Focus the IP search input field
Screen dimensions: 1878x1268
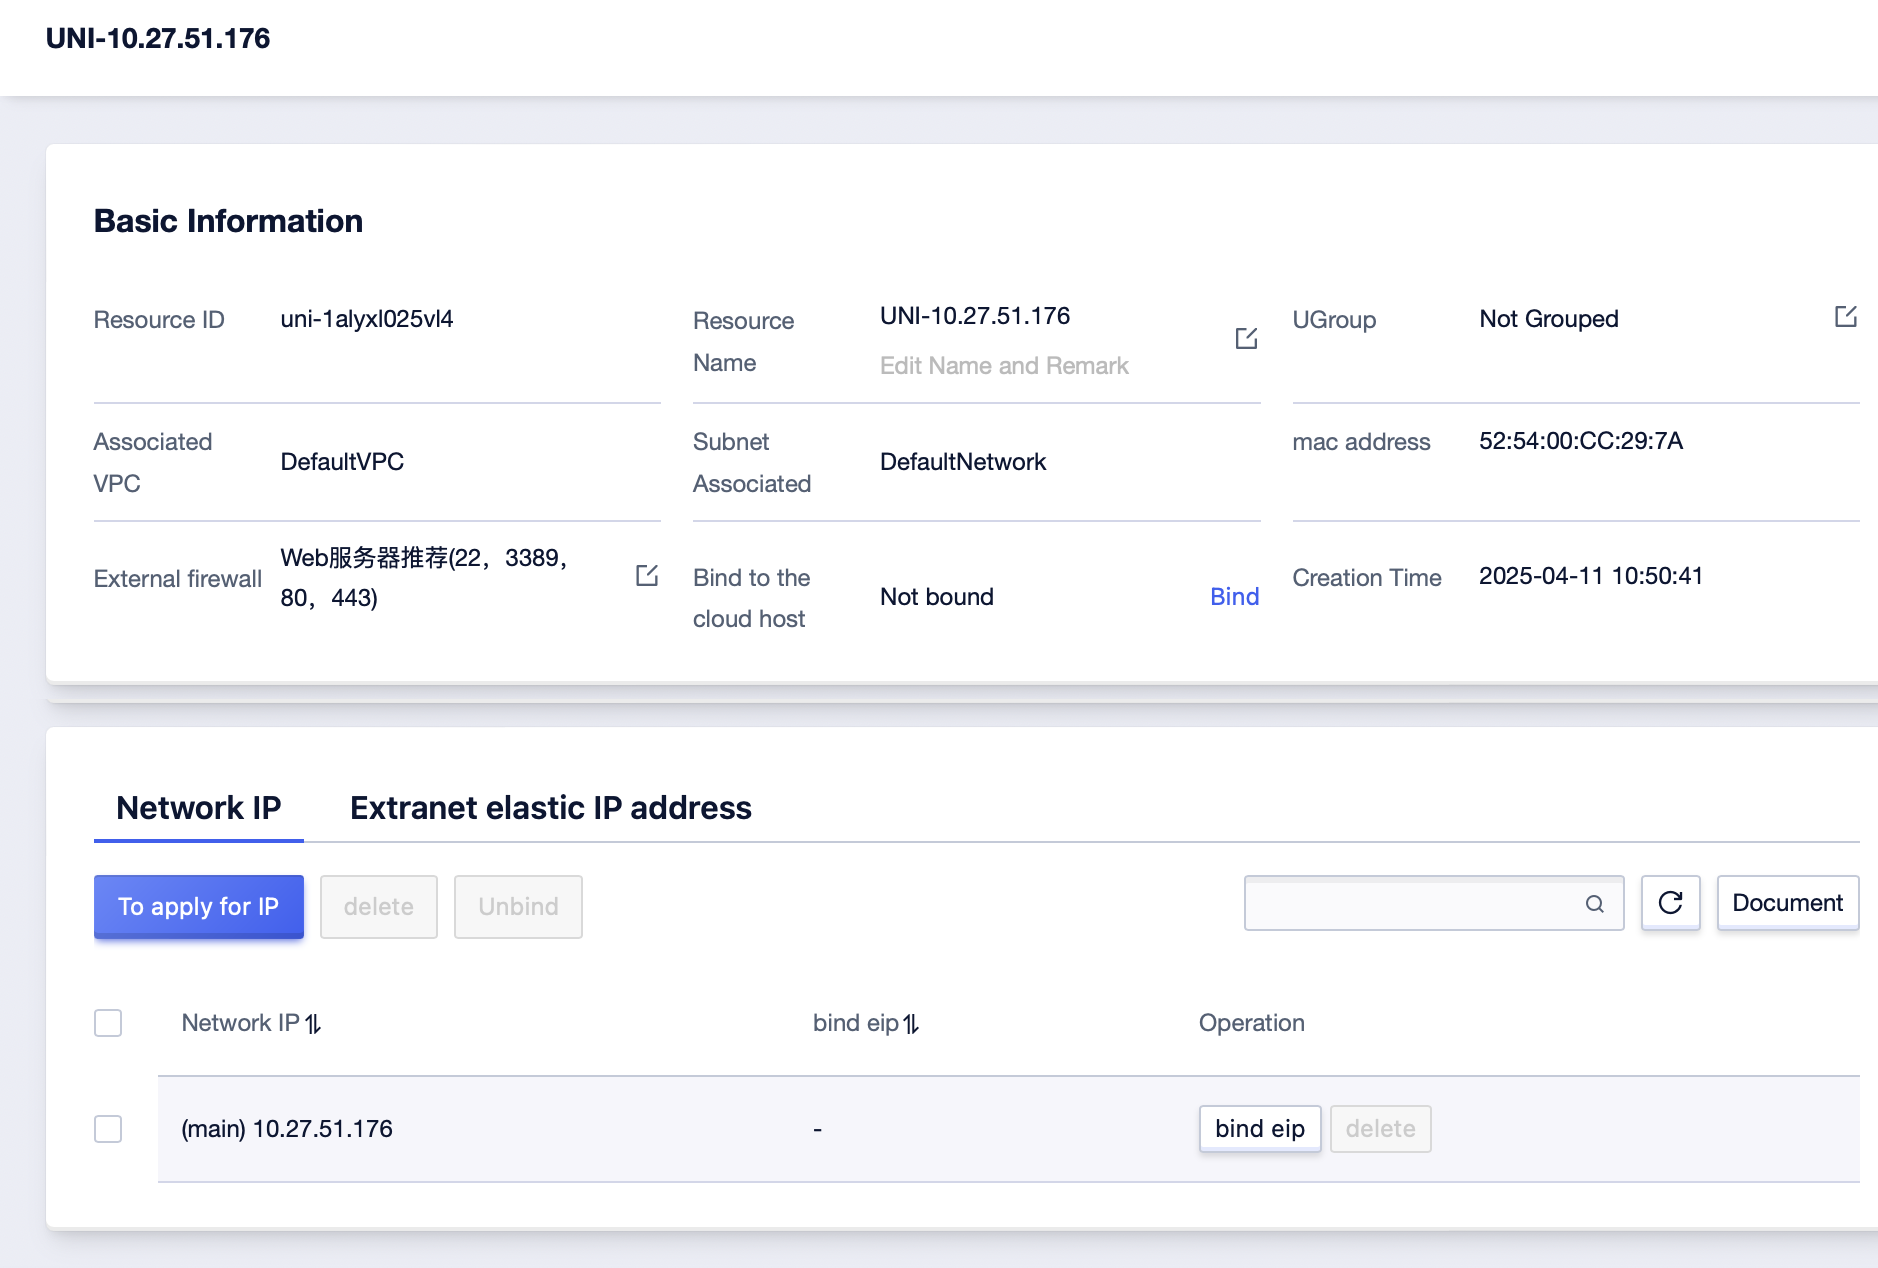coord(1434,903)
